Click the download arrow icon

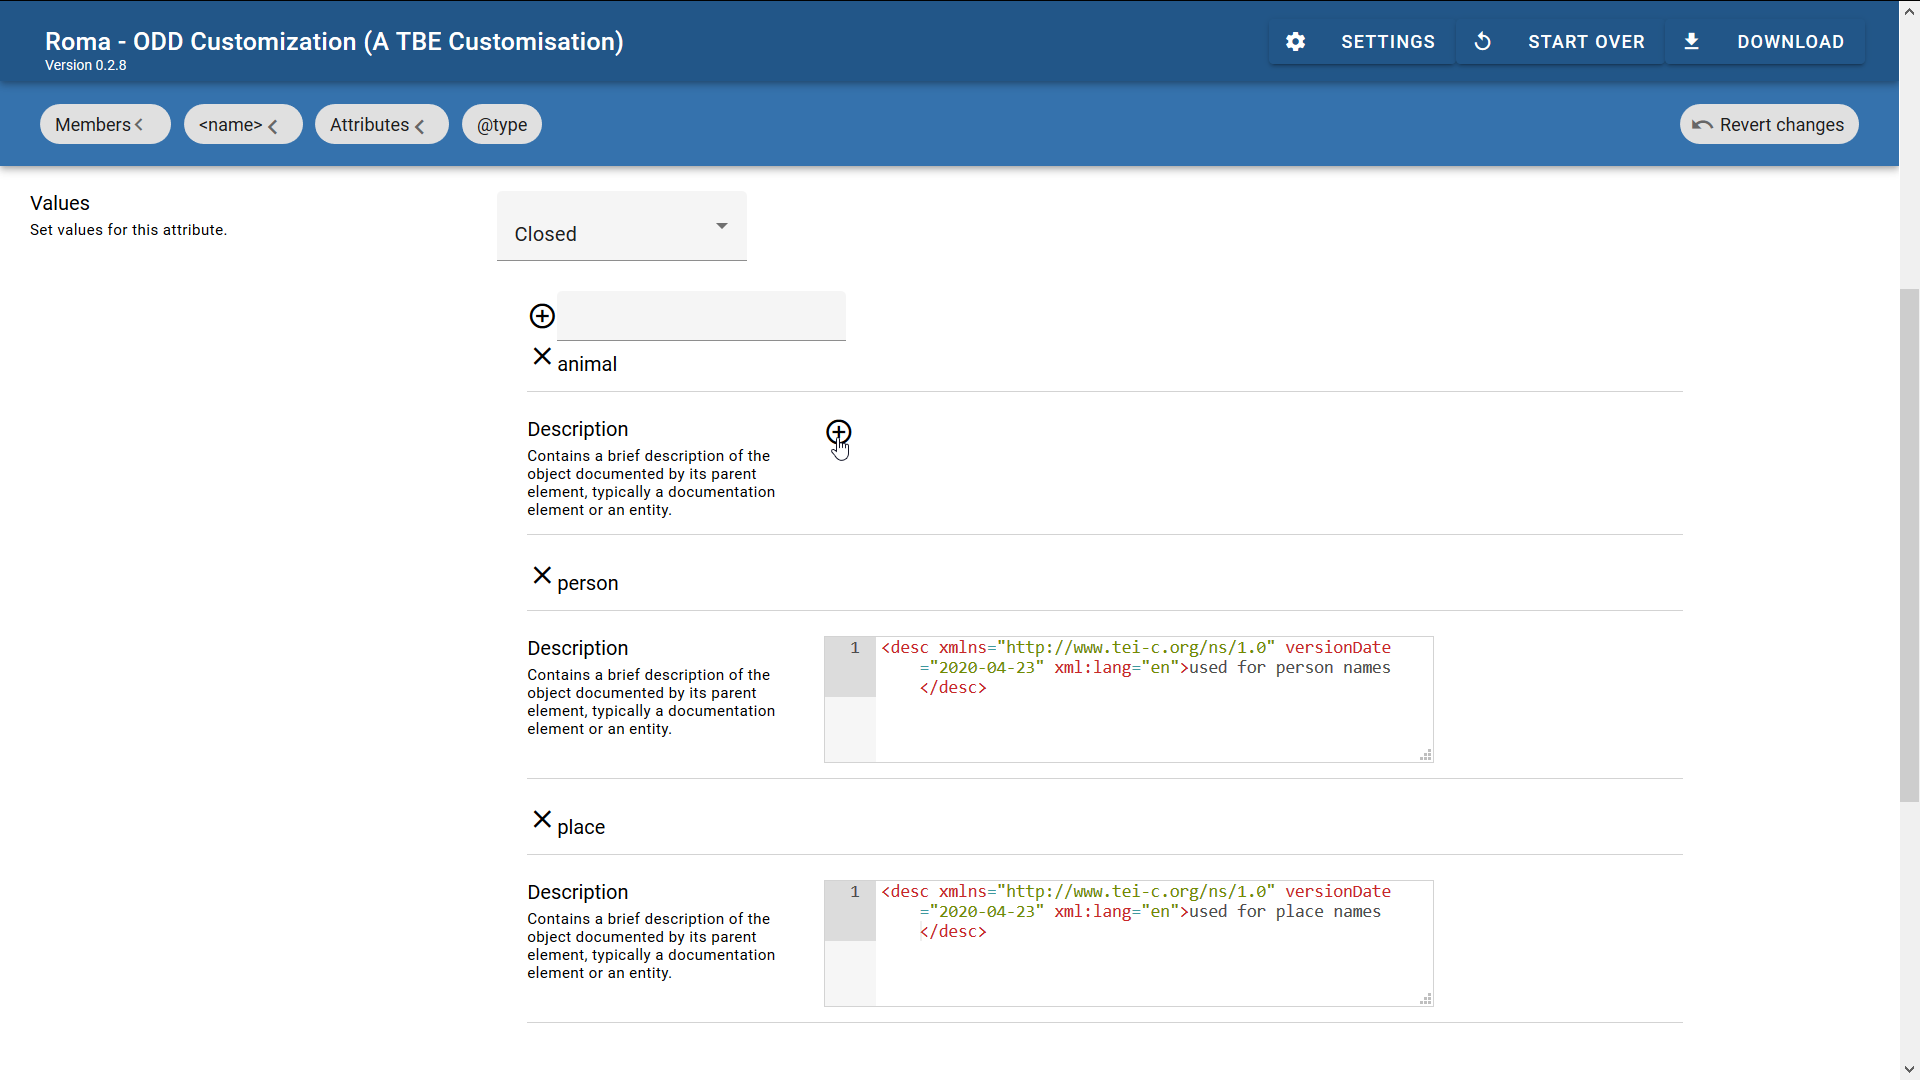click(x=1691, y=42)
